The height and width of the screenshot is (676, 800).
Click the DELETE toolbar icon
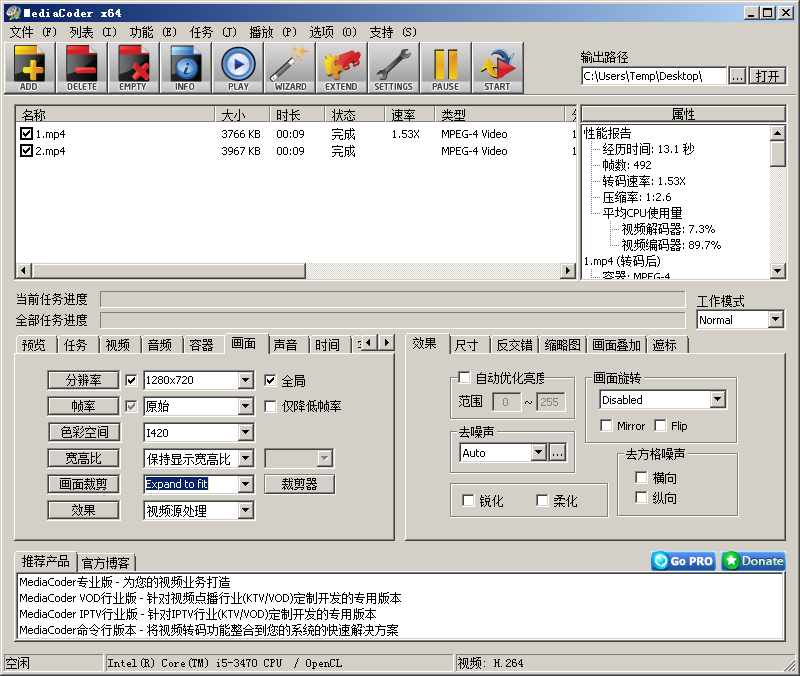[82, 67]
